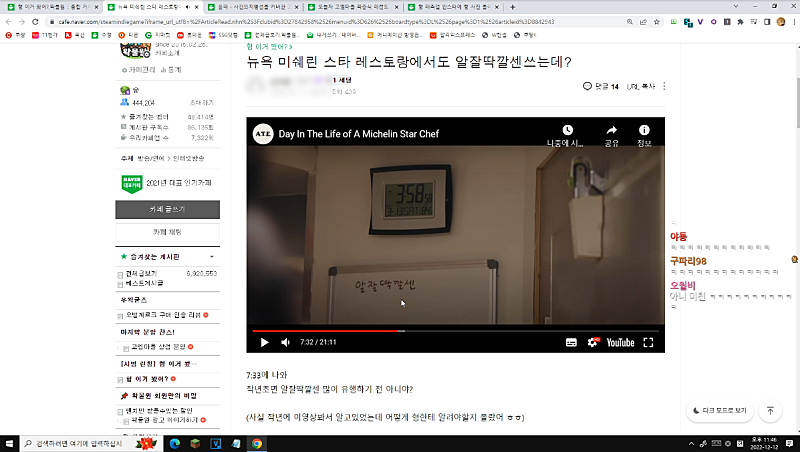
Task: Open article more-options three dots menu
Action: 664,86
